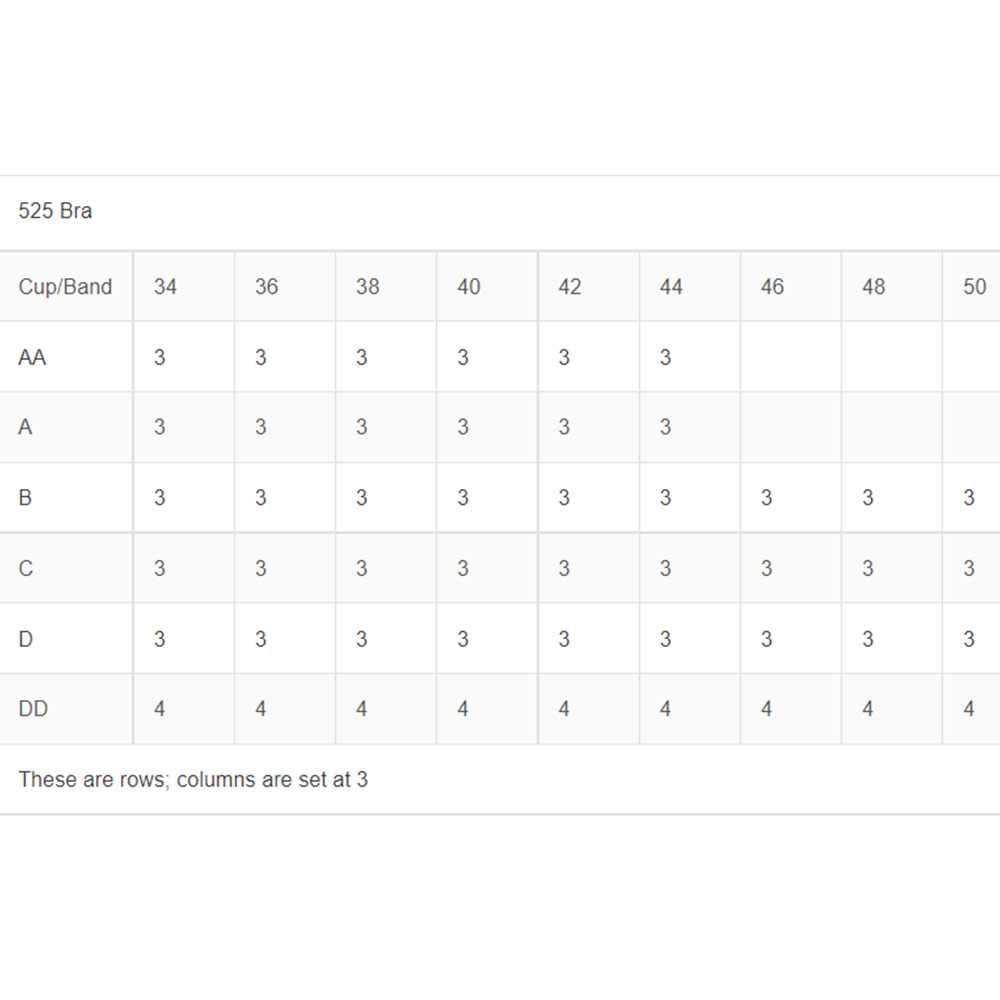Click the DD cup, band 50 cell
Screen dimensions: 1000x1000
[x=968, y=709]
